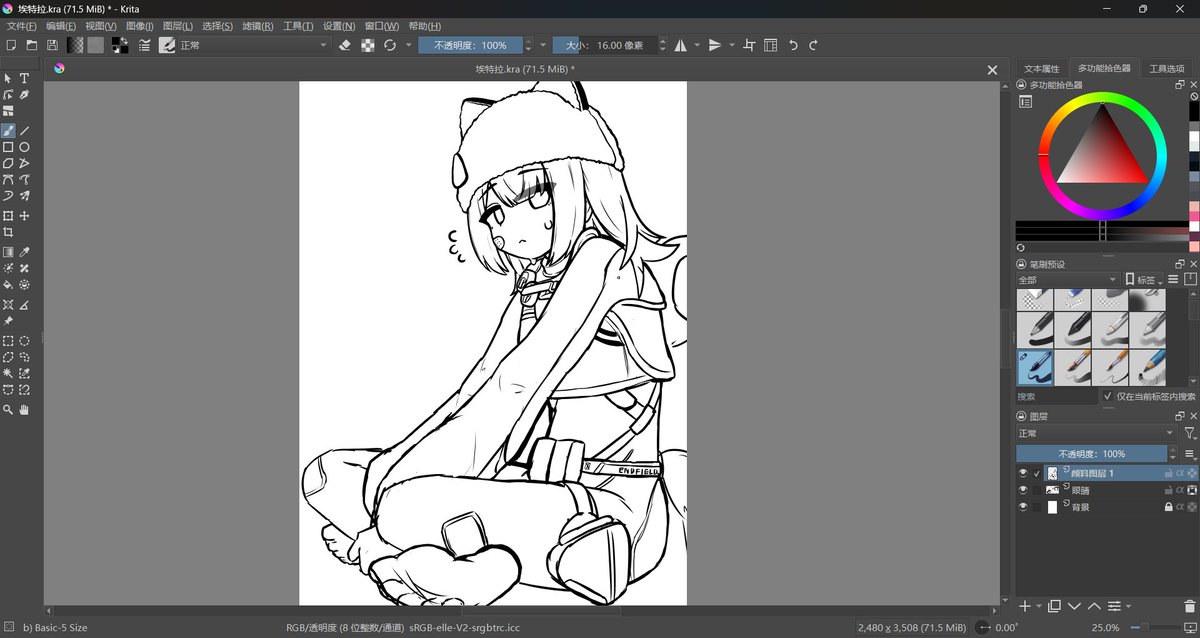Activate the Zoom magnifier tool
The width and height of the screenshot is (1200, 638).
8,410
